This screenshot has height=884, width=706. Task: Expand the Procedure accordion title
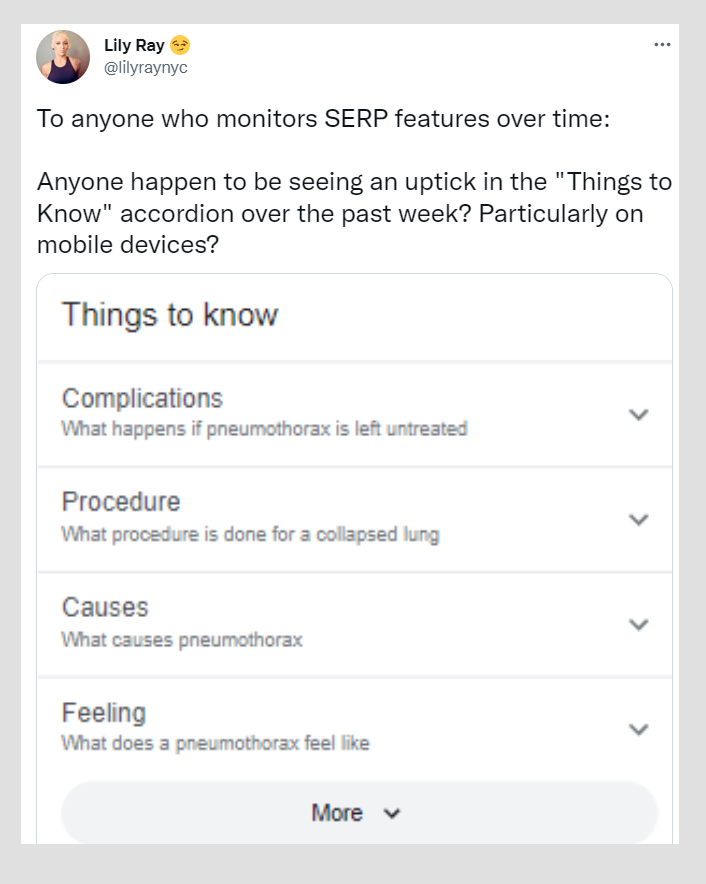tap(121, 501)
